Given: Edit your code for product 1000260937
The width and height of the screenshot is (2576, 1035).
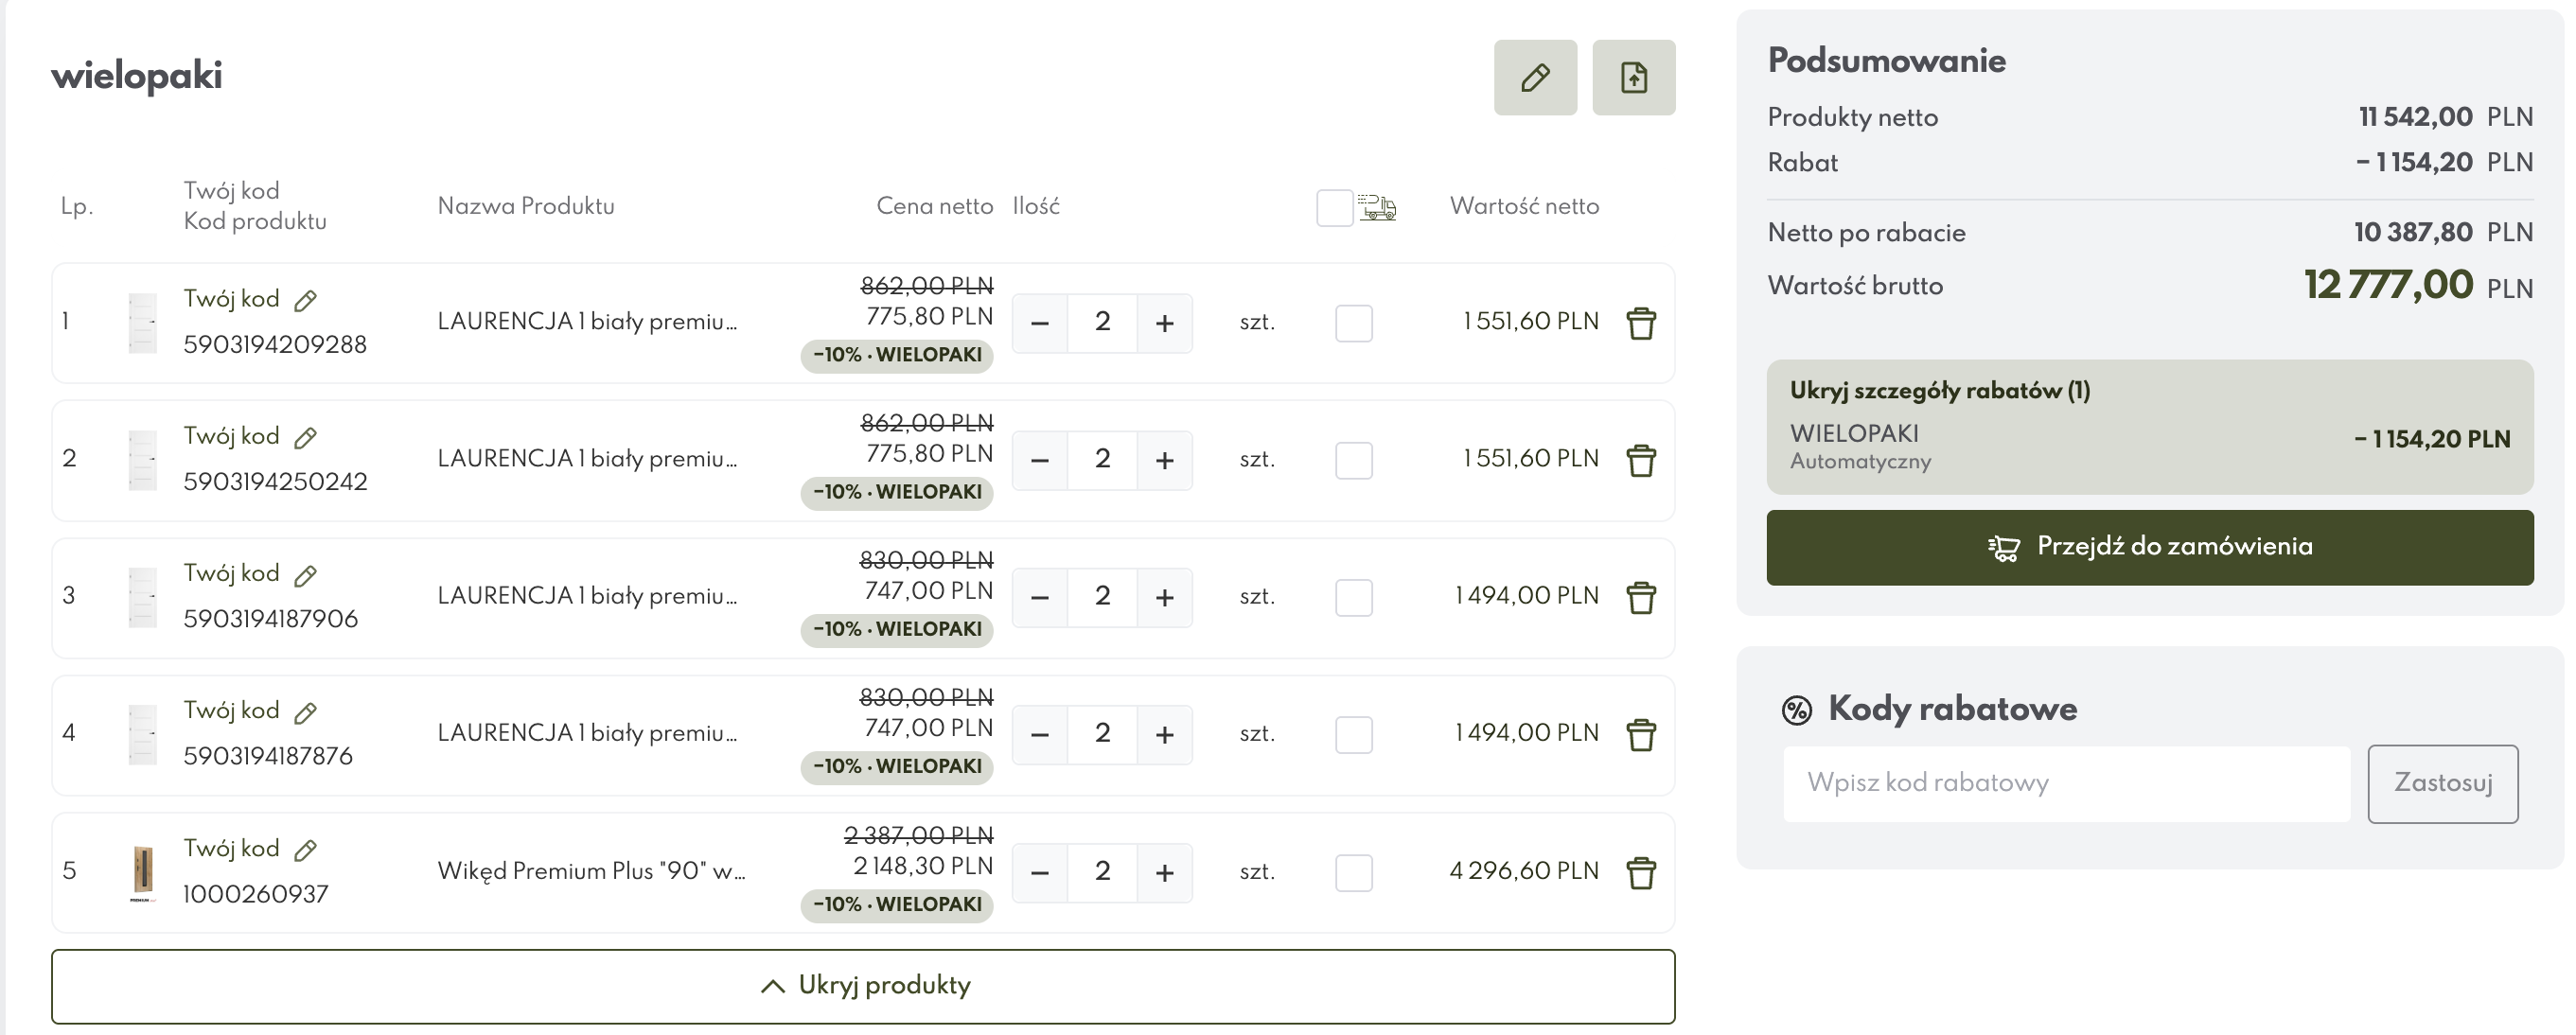Looking at the screenshot, I should point(306,849).
